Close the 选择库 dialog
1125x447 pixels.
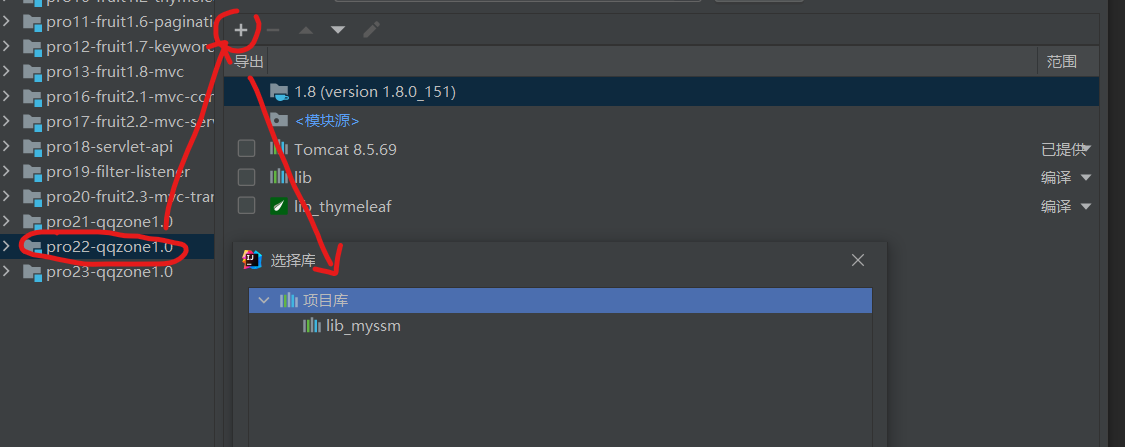click(x=857, y=260)
